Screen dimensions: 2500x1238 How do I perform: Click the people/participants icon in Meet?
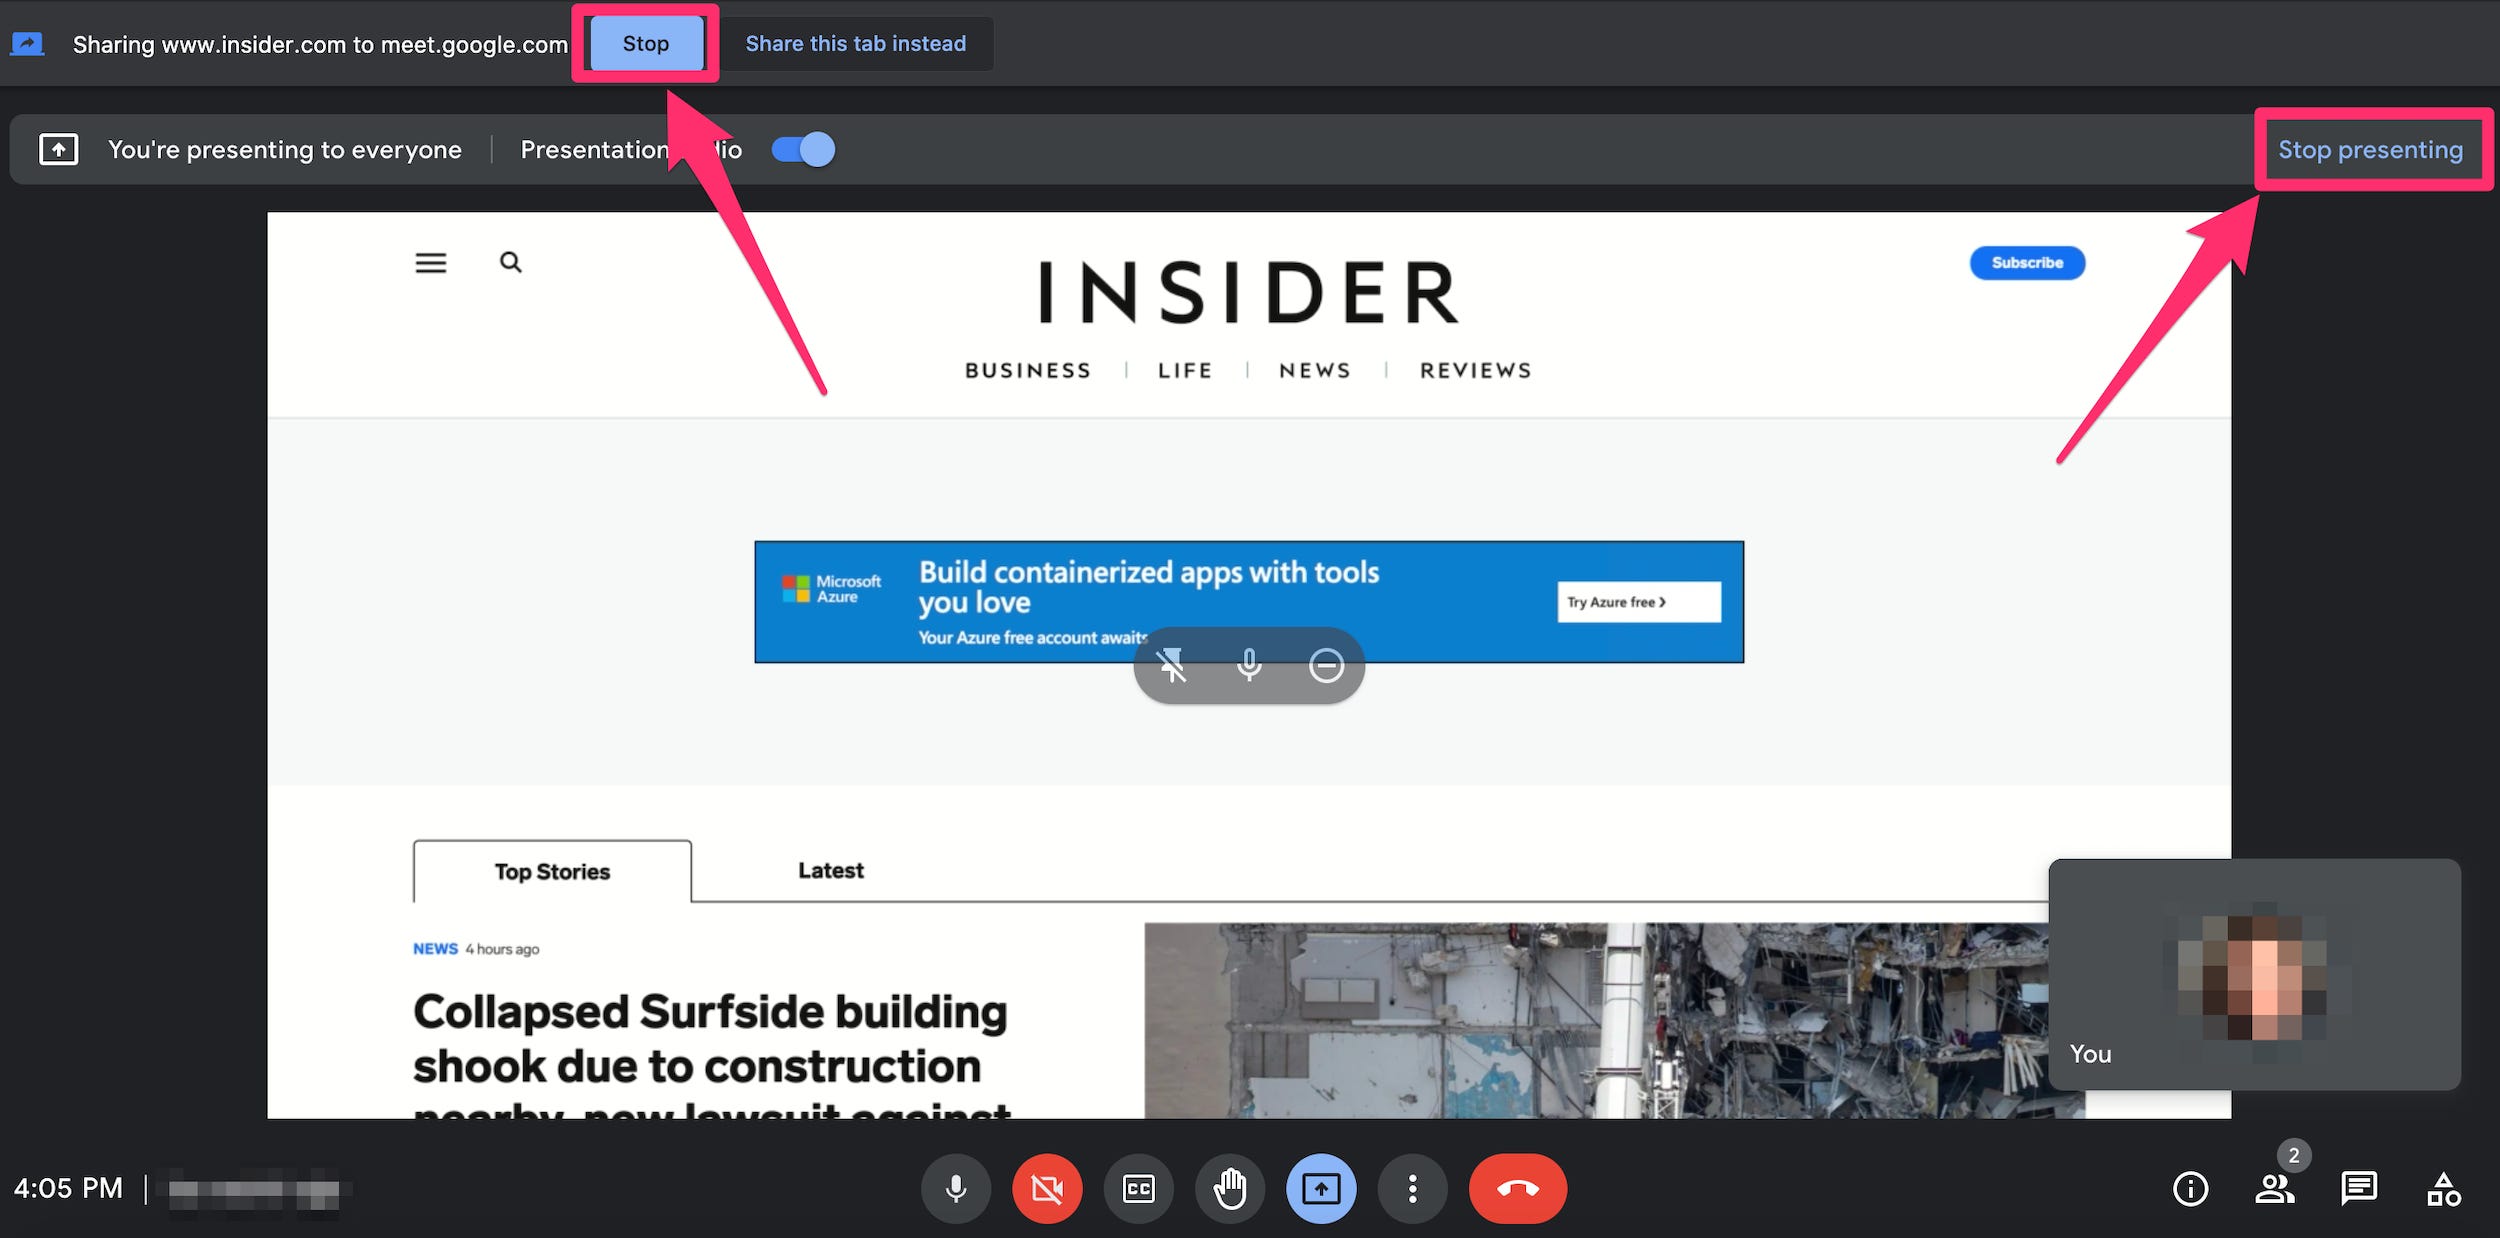[2275, 1187]
